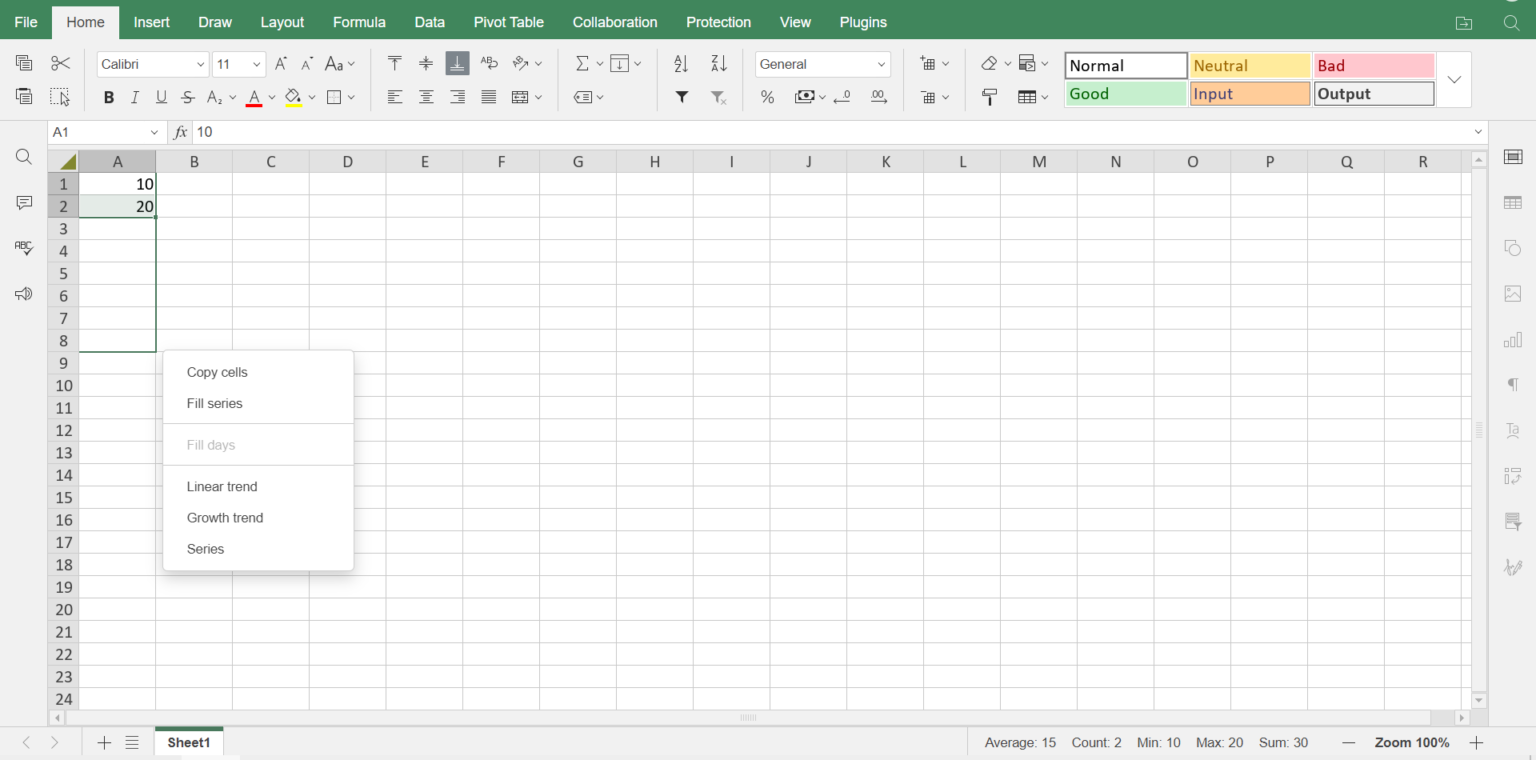Open the AutoSum tool
This screenshot has height=760, width=1536.
point(583,63)
